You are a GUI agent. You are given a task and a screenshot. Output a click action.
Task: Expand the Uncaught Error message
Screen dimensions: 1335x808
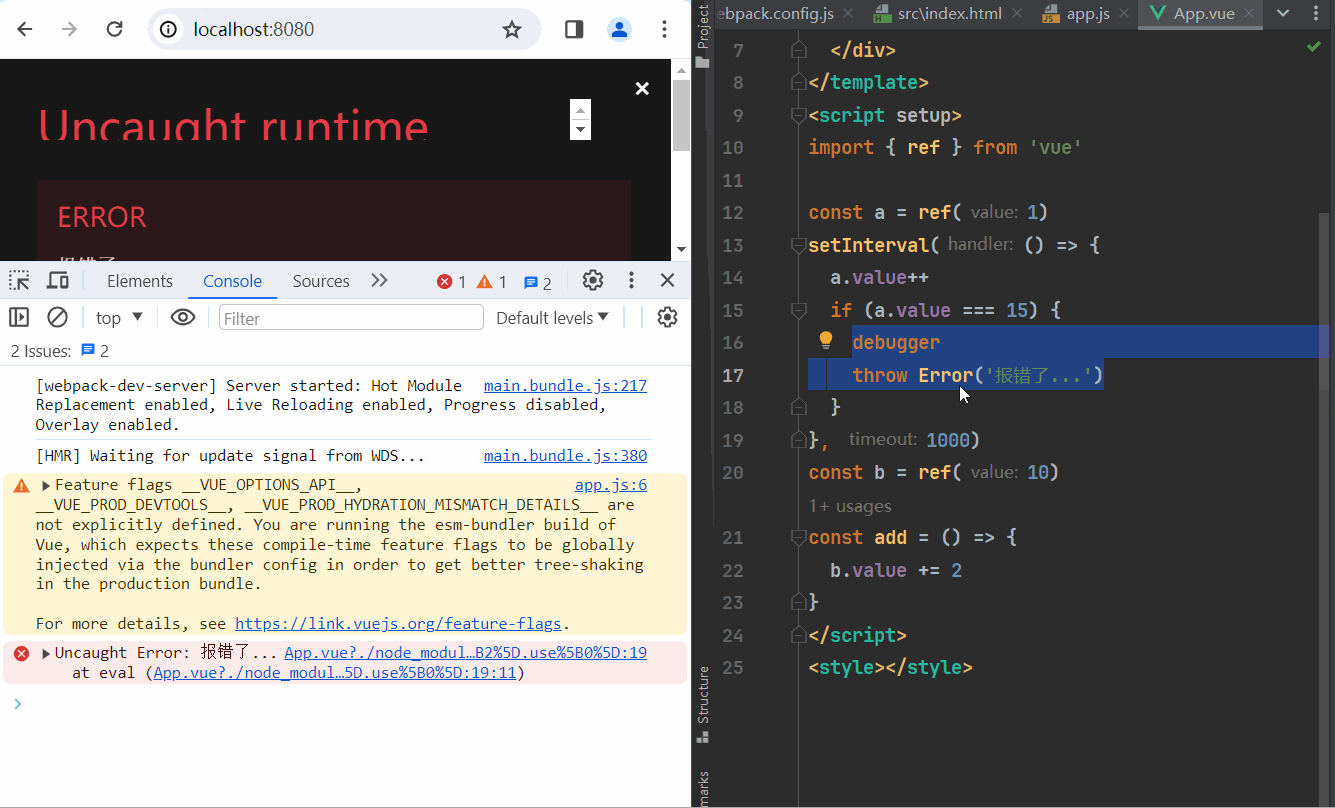(46, 653)
